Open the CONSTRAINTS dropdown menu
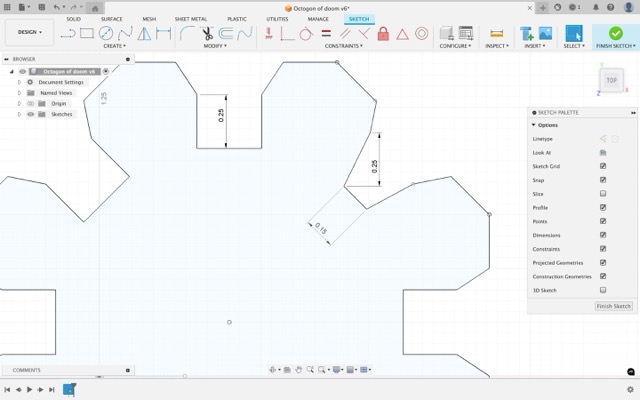The height and width of the screenshot is (400, 640). click(x=344, y=46)
